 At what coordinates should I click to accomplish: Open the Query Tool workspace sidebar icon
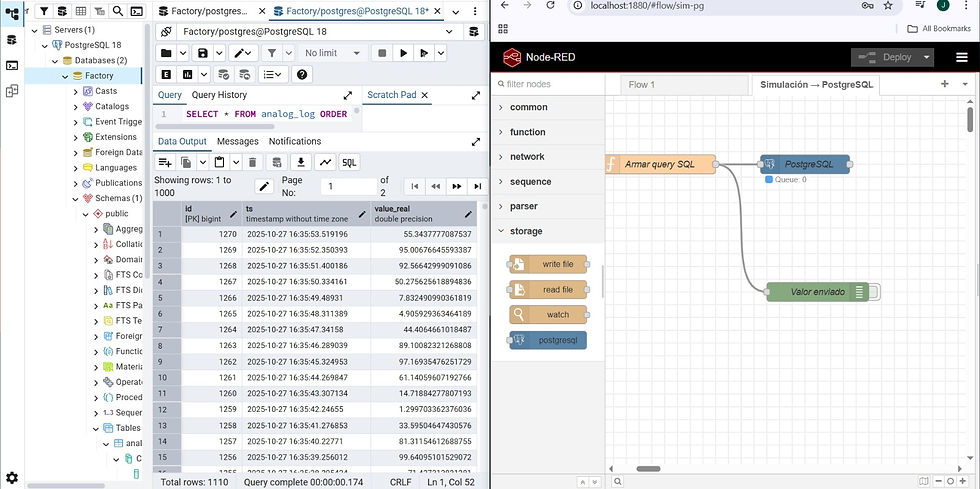(11, 39)
